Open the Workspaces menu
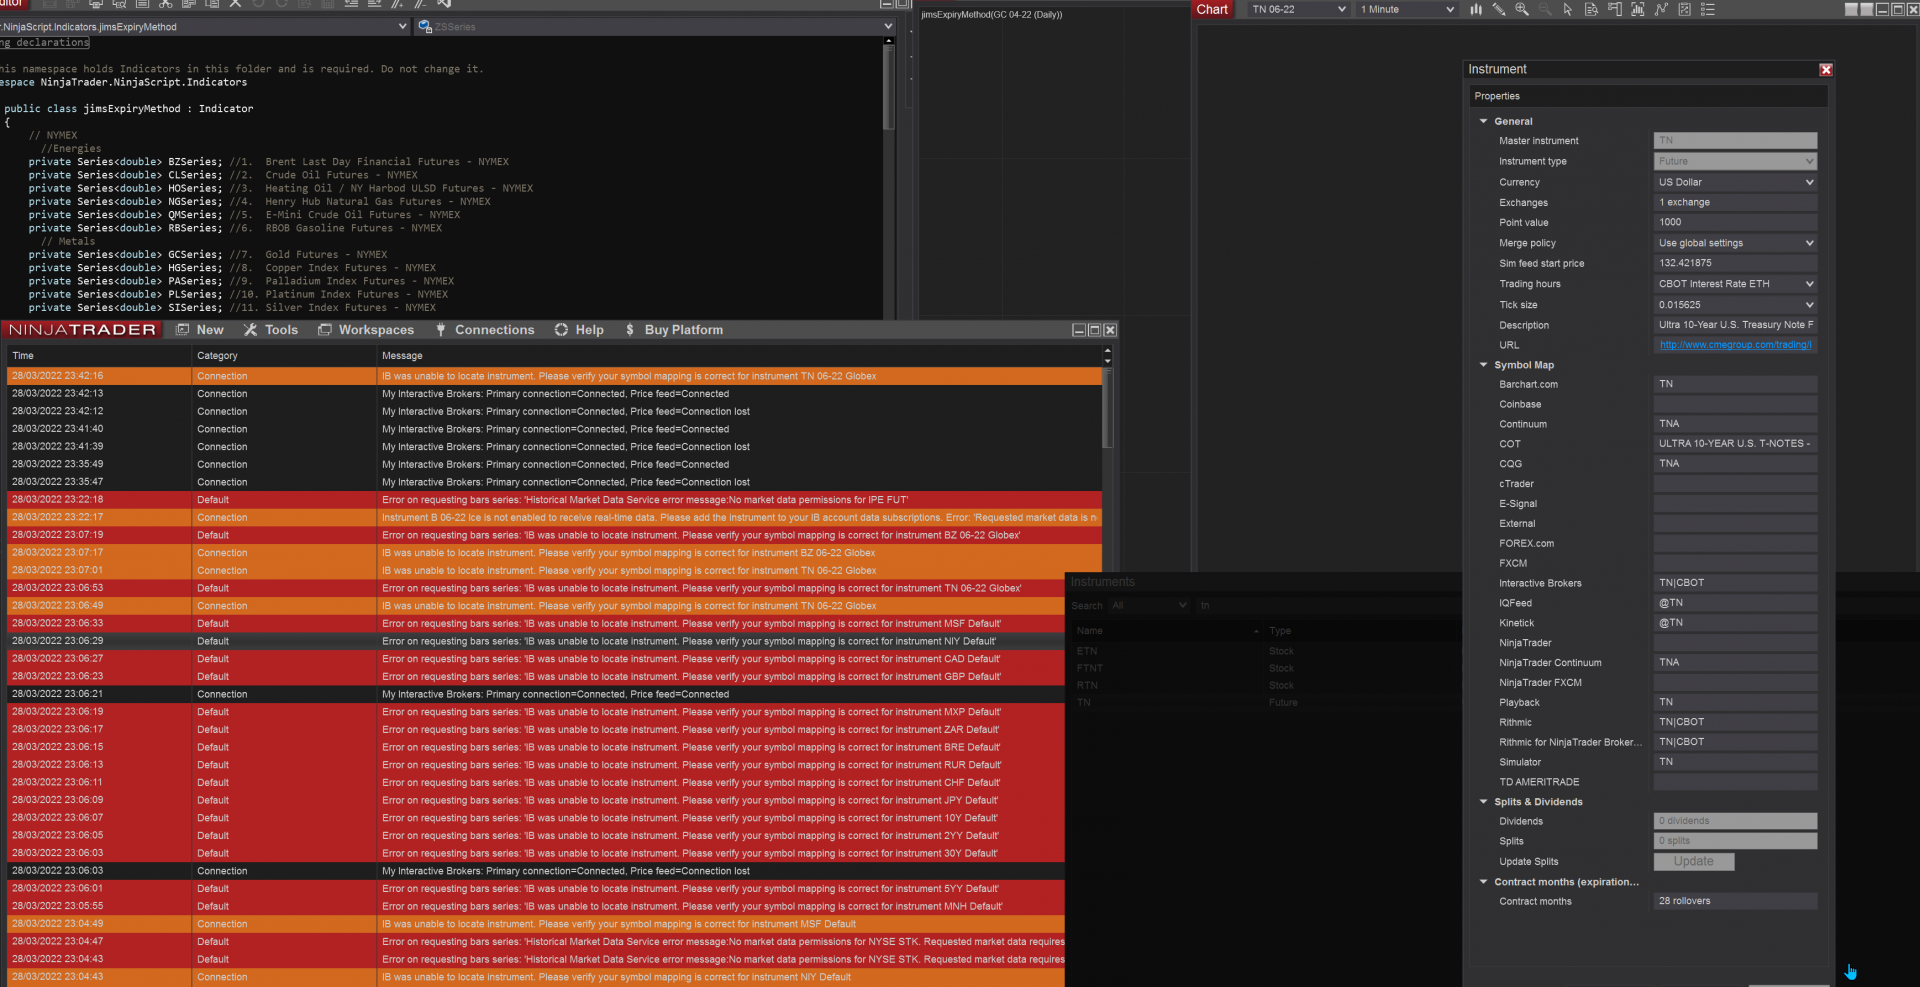Image resolution: width=1920 pixels, height=987 pixels. 366,330
